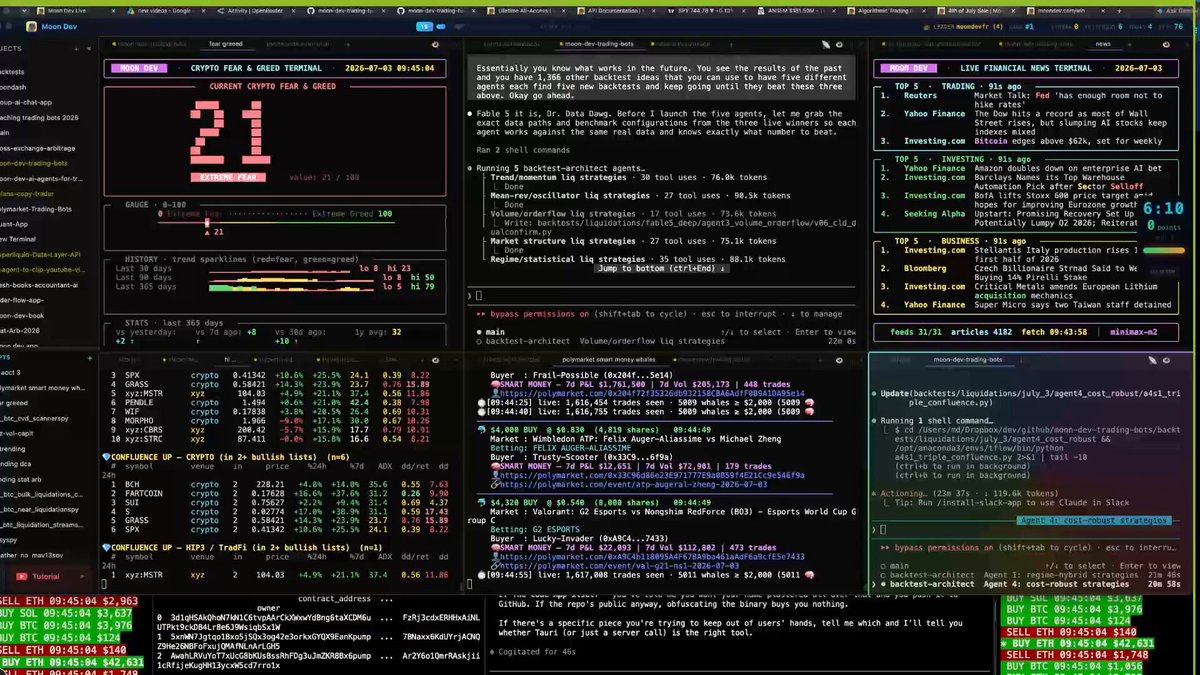1200x675 pixels.
Task: Open the Polymarket-Trading-Bots project in the sidebar
Action: coord(38,209)
